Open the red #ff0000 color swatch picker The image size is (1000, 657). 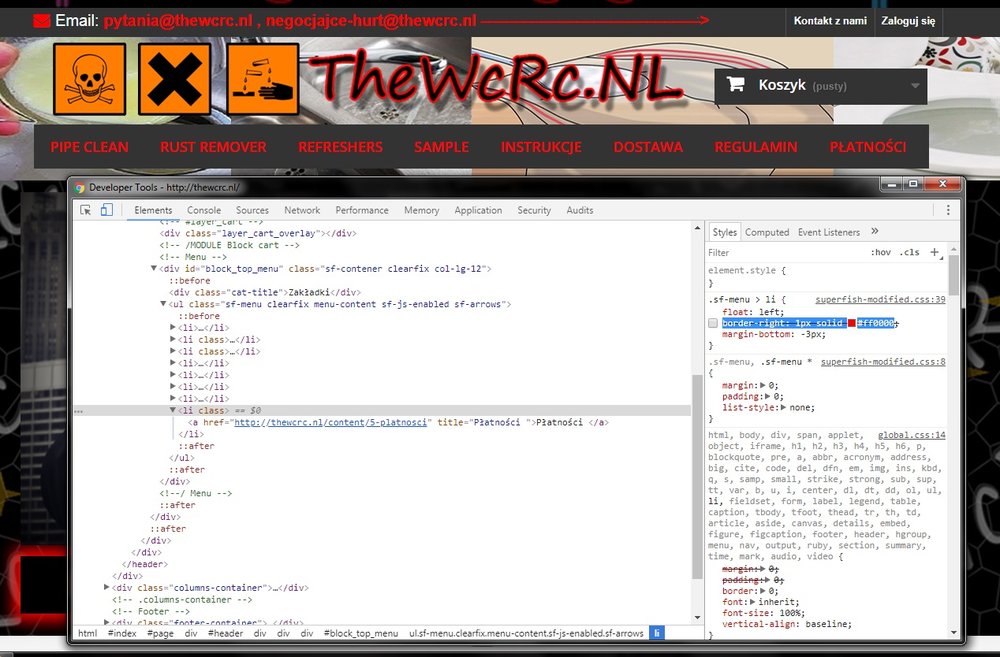851,323
